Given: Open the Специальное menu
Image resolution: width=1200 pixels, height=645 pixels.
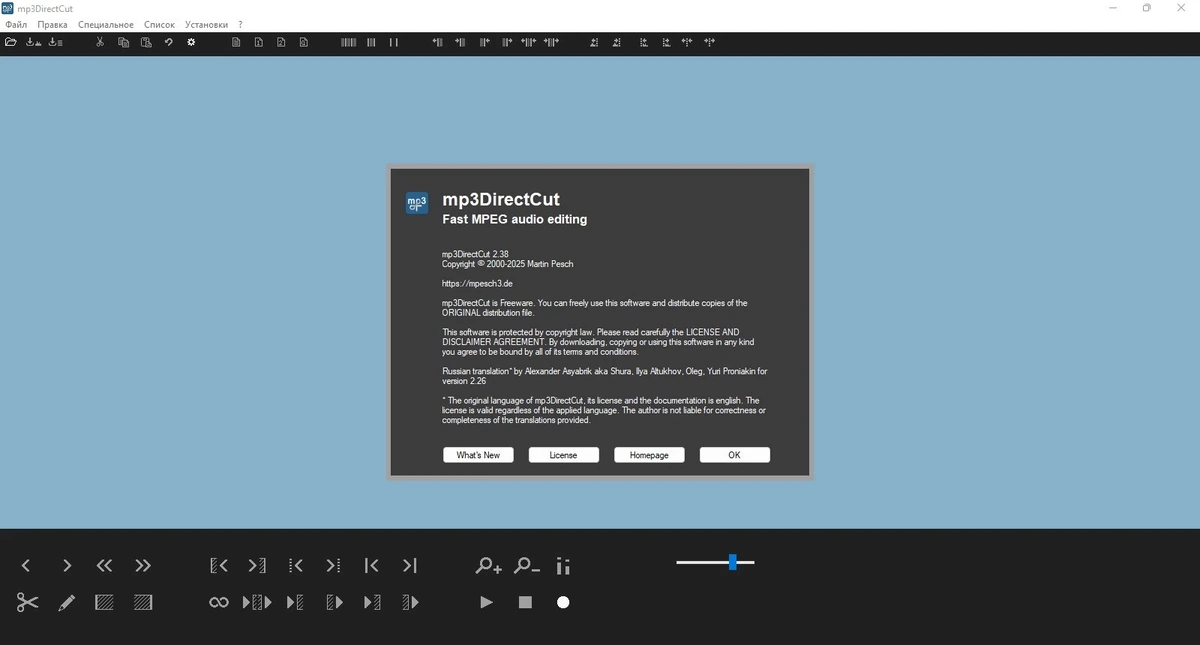Looking at the screenshot, I should tap(106, 24).
